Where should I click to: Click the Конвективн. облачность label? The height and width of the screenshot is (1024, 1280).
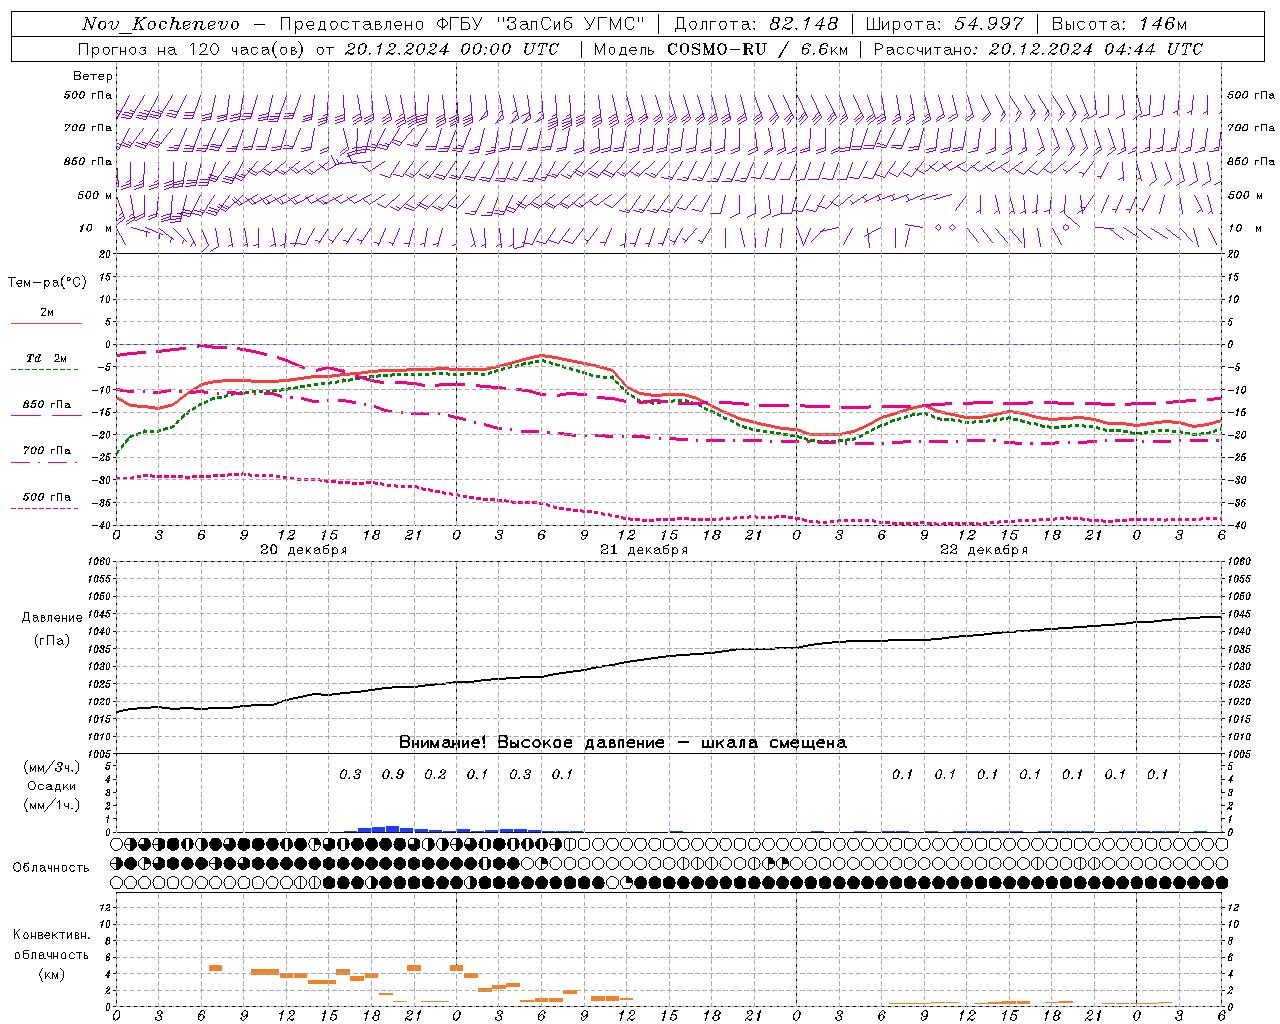click(52, 945)
